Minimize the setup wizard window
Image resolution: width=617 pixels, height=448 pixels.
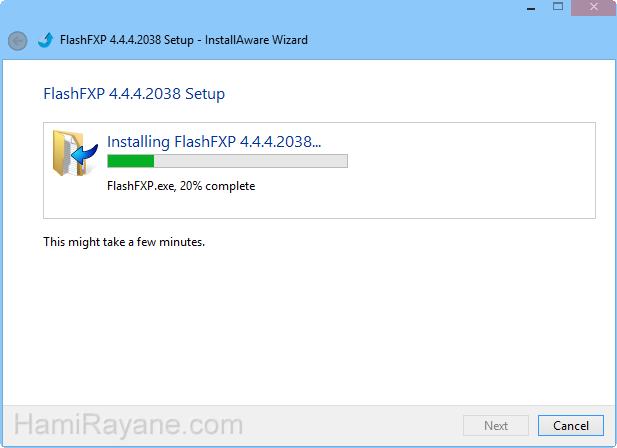coord(531,8)
